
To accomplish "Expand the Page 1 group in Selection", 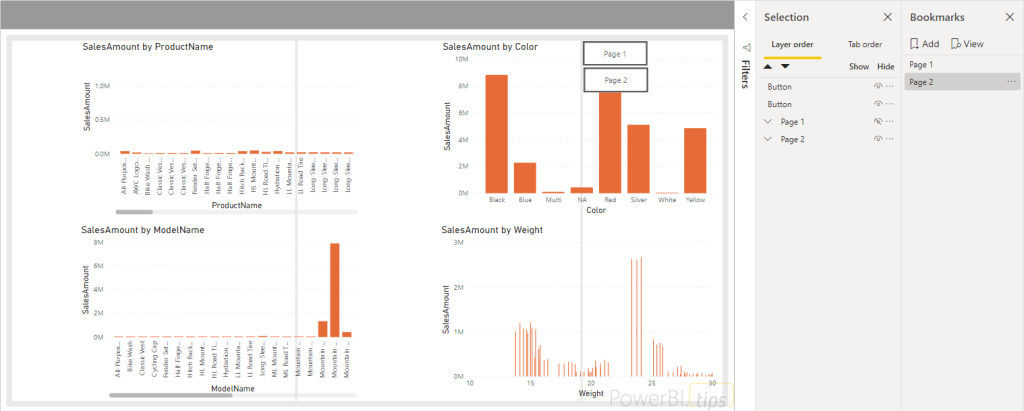I will tap(768, 121).
